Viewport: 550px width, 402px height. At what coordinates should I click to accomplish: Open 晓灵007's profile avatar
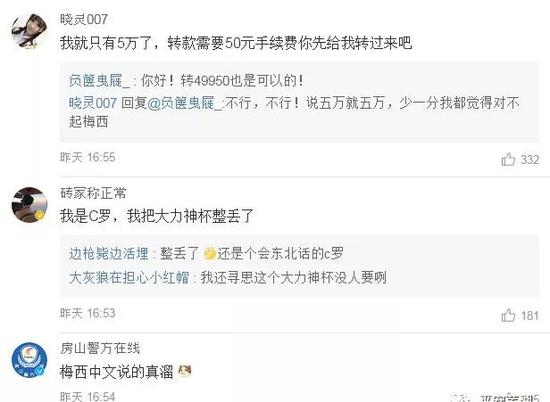(29, 31)
